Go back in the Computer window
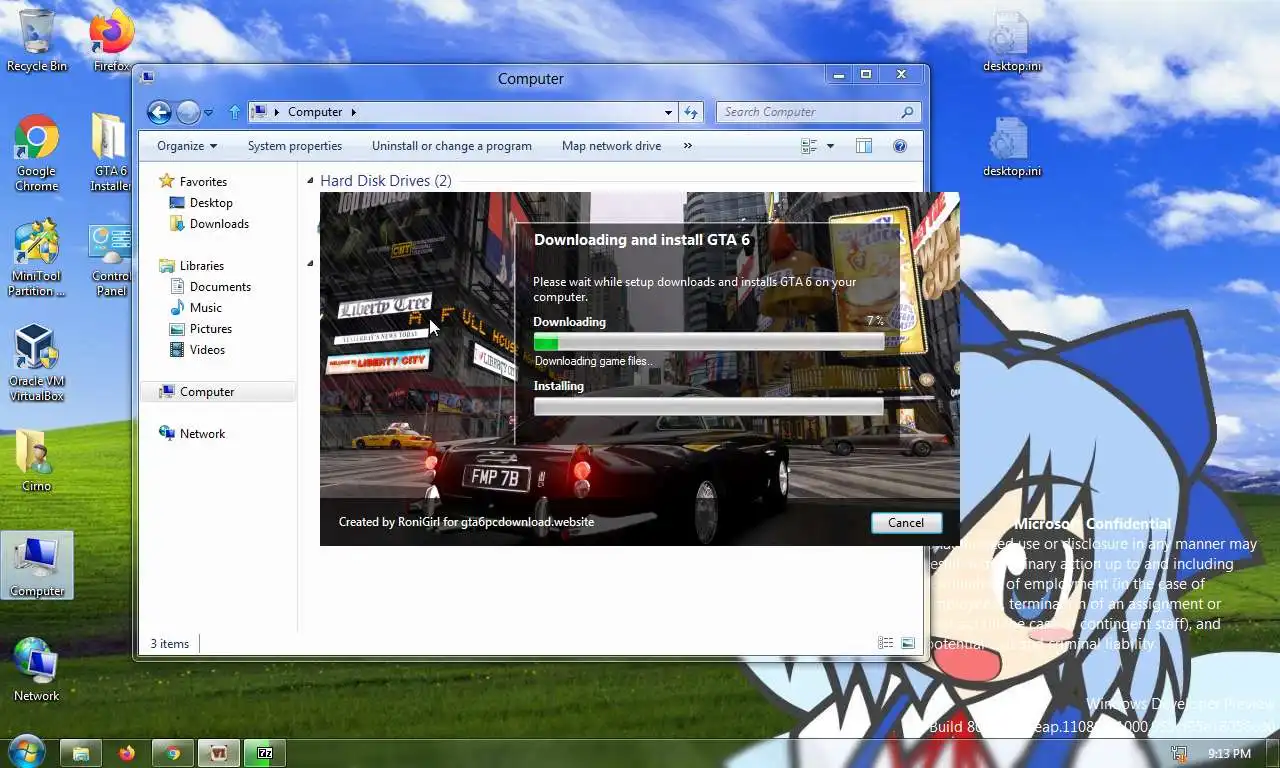Image resolution: width=1280 pixels, height=768 pixels. point(159,112)
